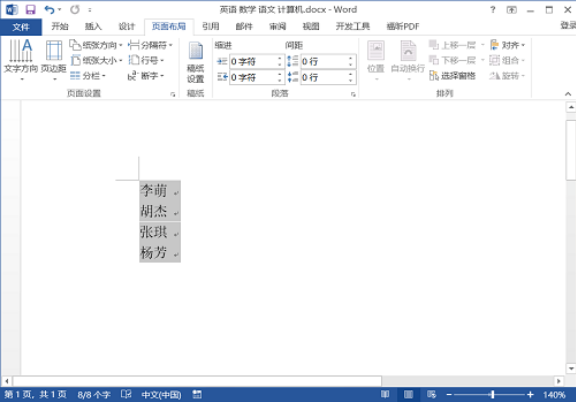
Task: Click the word count 8/8 个字
Action: [94, 395]
